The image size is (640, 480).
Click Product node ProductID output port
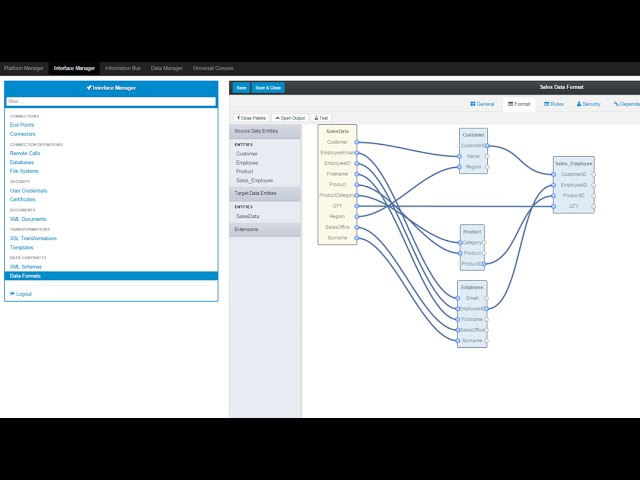pyautogui.click(x=484, y=264)
